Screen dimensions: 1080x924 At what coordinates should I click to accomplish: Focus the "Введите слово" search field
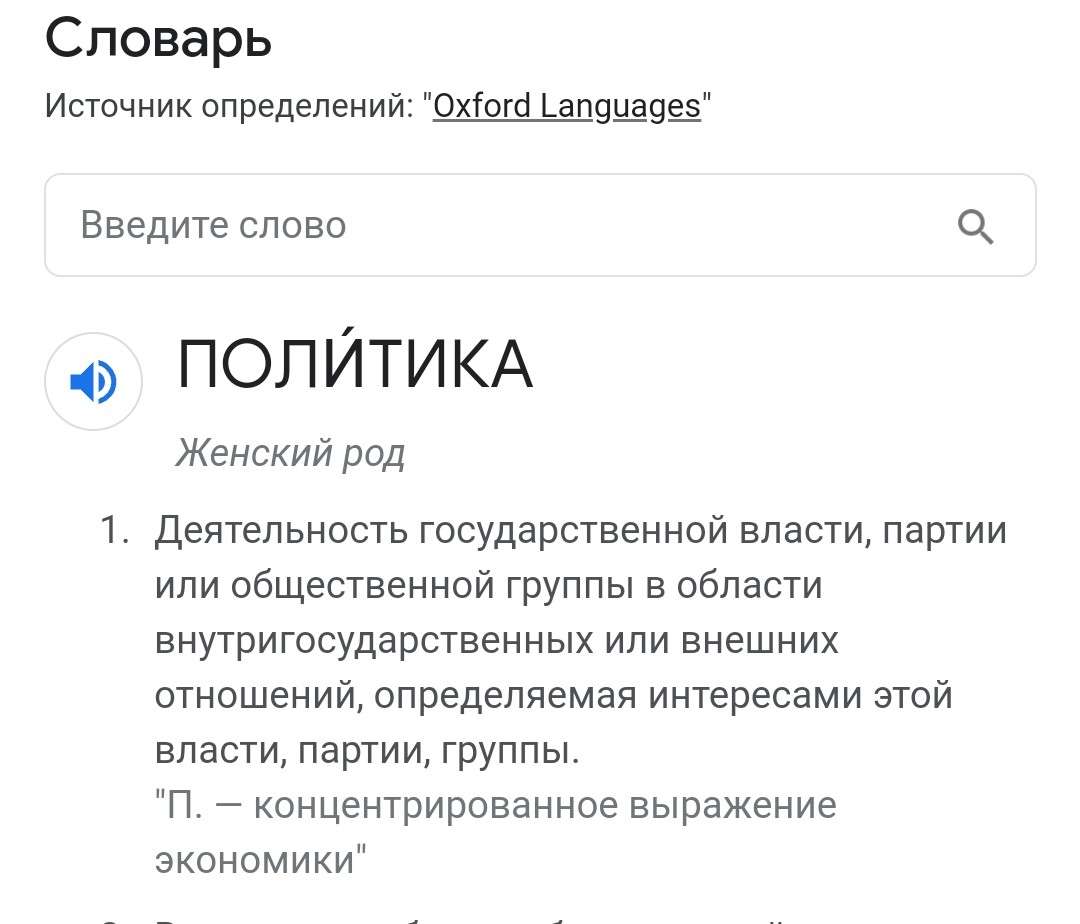pyautogui.click(x=500, y=225)
